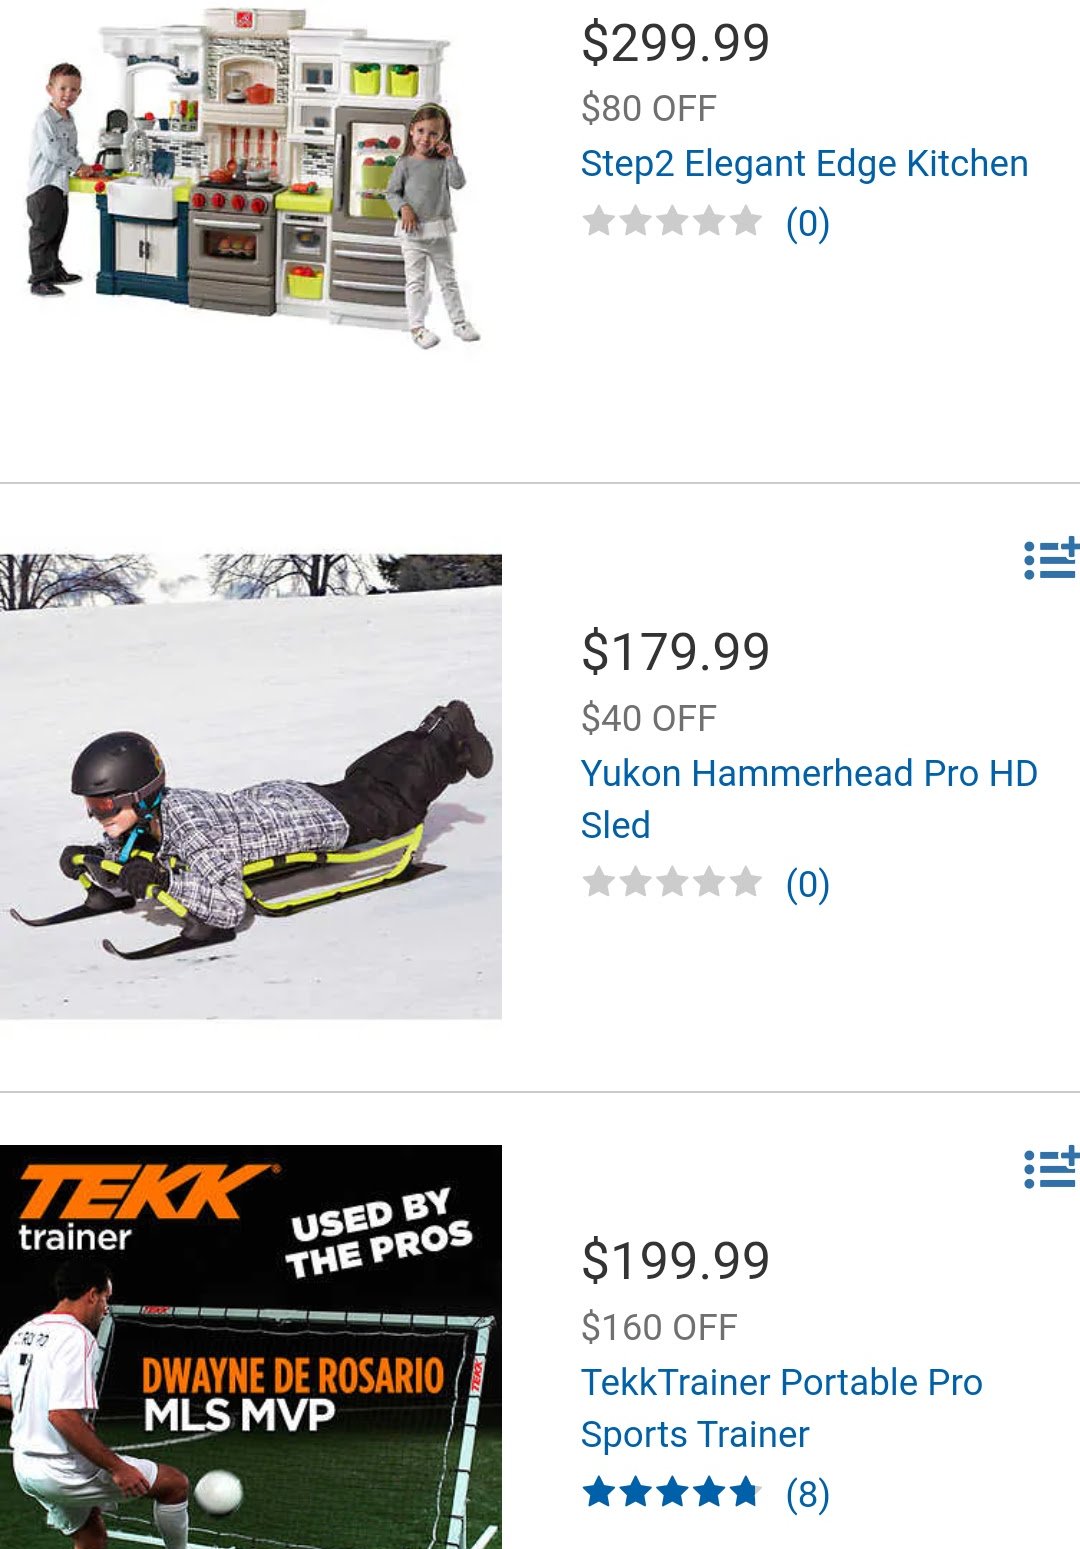This screenshot has width=1080, height=1549.
Task: Tap the $160 OFF discount label
Action: [659, 1327]
